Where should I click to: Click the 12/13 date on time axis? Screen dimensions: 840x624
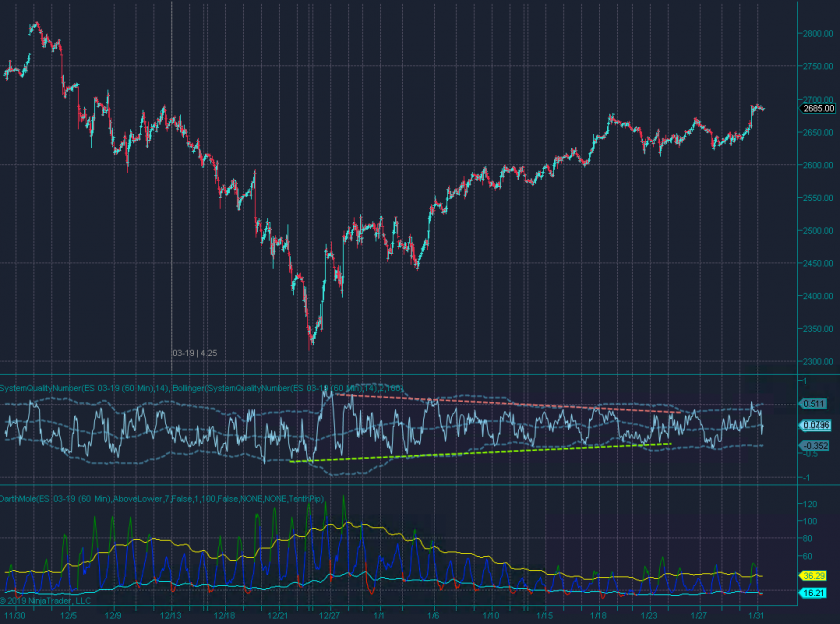[170, 617]
